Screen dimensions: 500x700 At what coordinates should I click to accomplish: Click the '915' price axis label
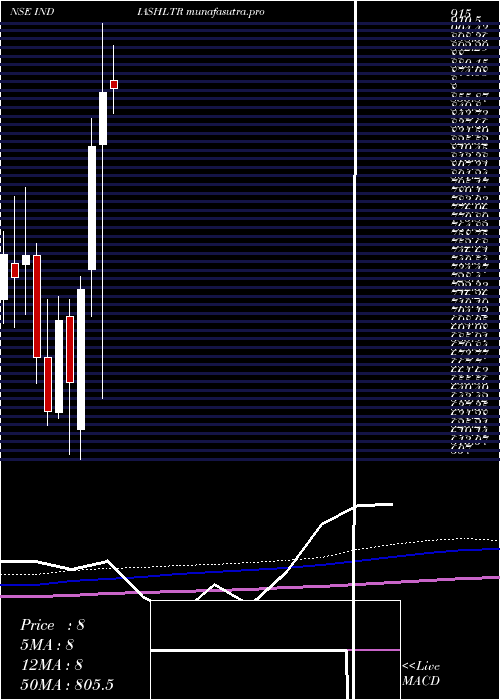click(x=460, y=13)
